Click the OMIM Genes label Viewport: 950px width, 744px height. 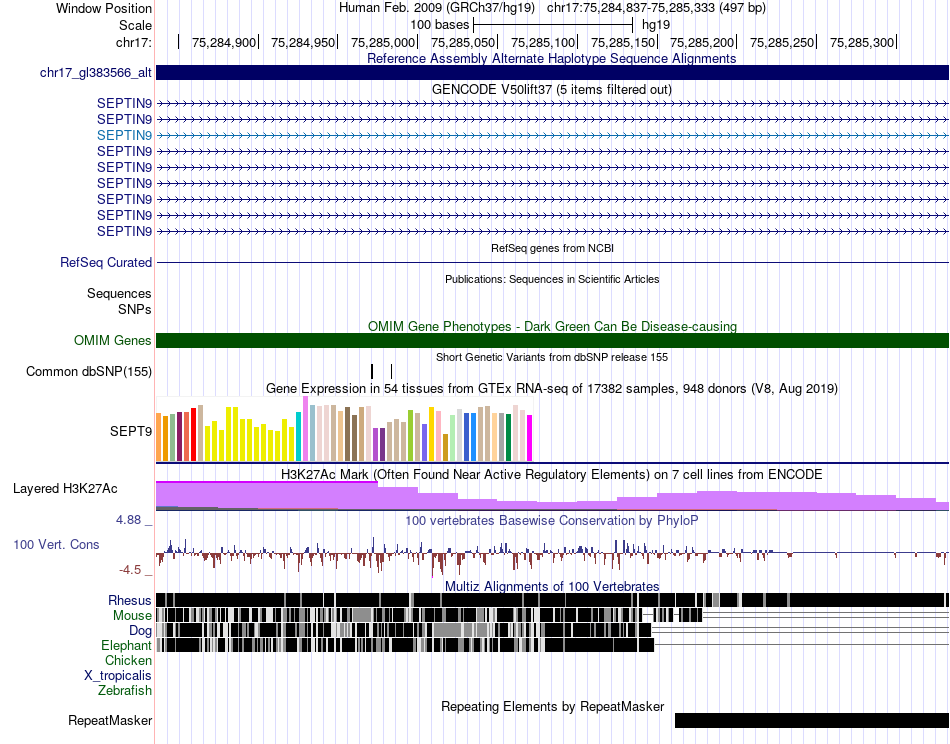(x=113, y=340)
